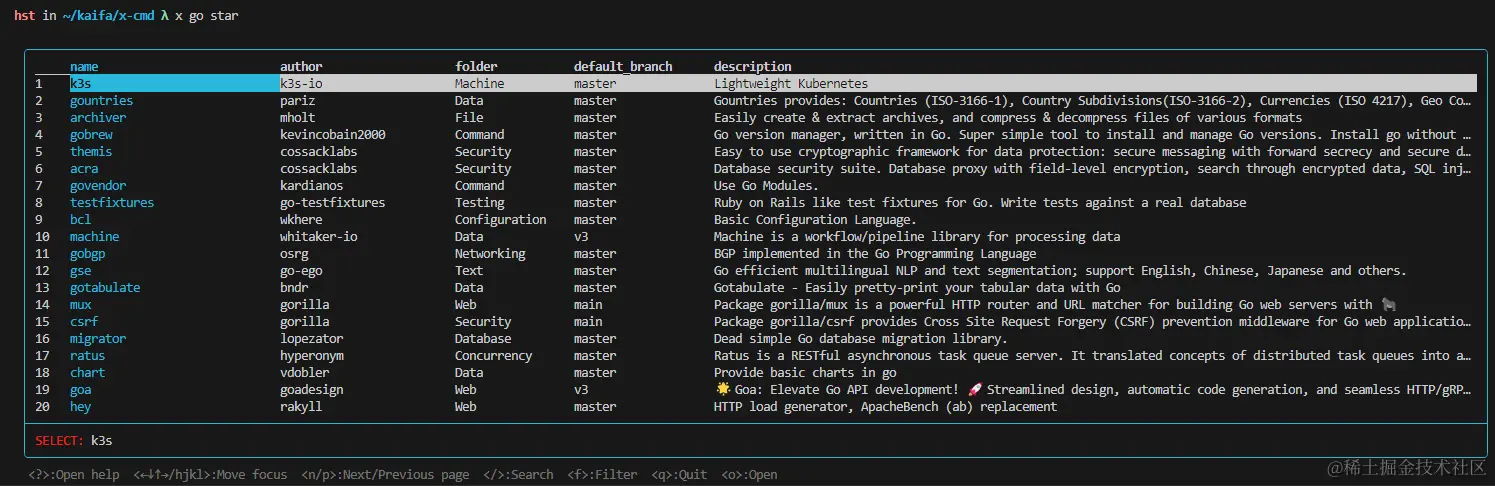This screenshot has height=486, width=1495.
Task: Select the hey repository name
Action: click(81, 407)
